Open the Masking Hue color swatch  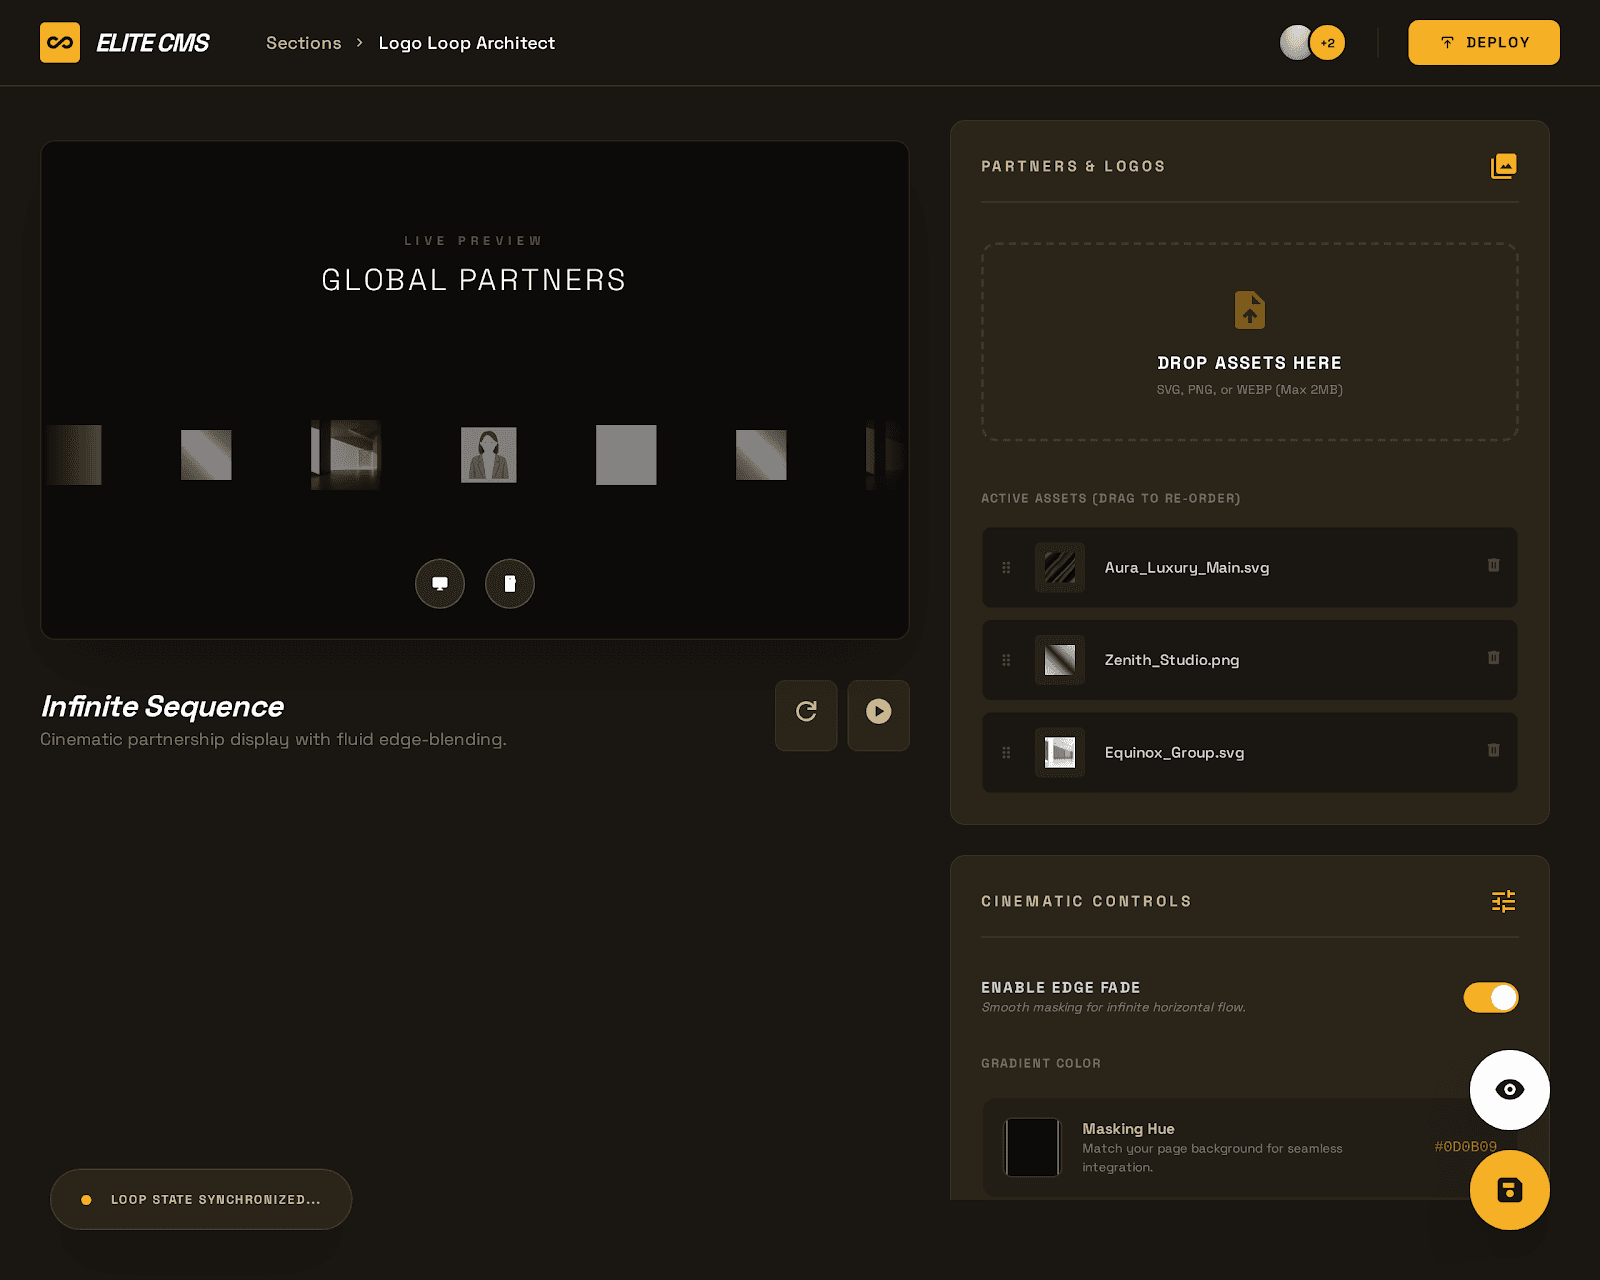(x=1032, y=1147)
